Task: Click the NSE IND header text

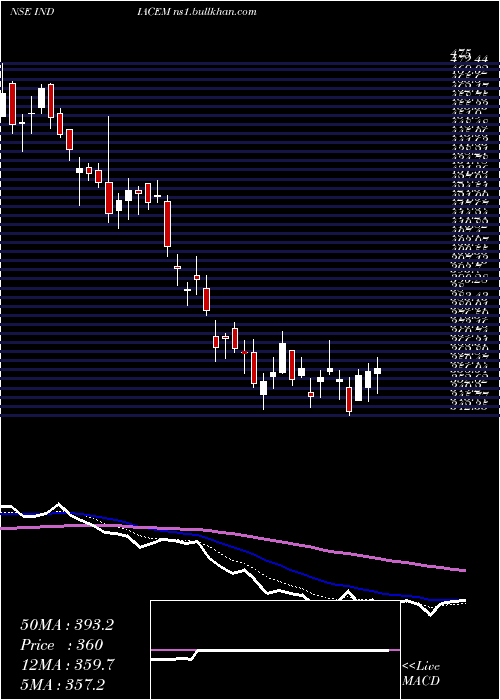Action: tap(32, 12)
